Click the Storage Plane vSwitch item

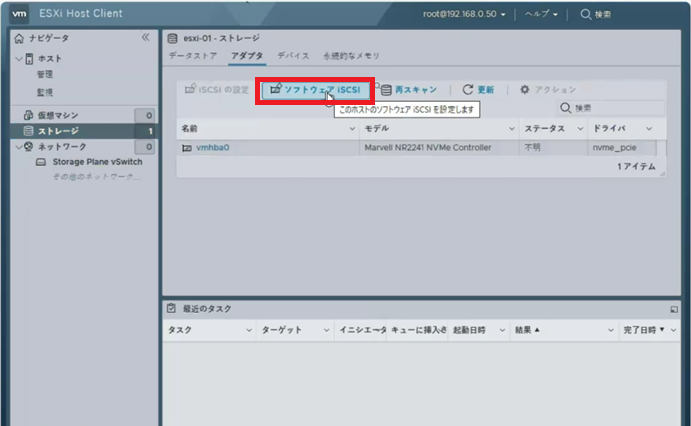(x=95, y=161)
